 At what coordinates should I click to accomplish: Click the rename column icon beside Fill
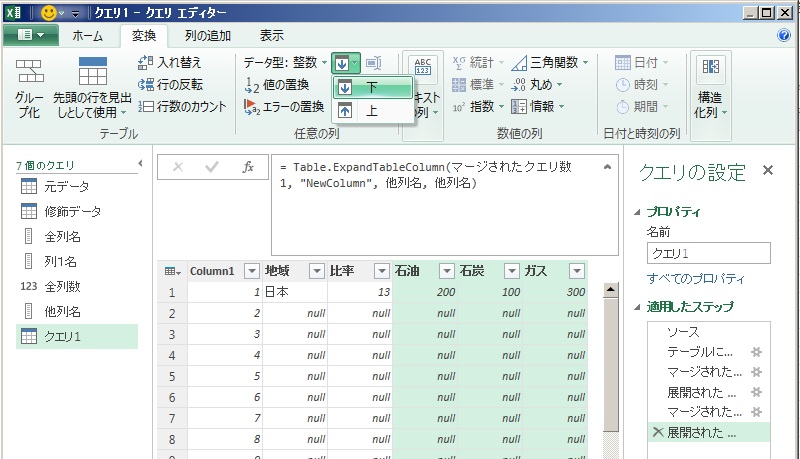click(374, 63)
